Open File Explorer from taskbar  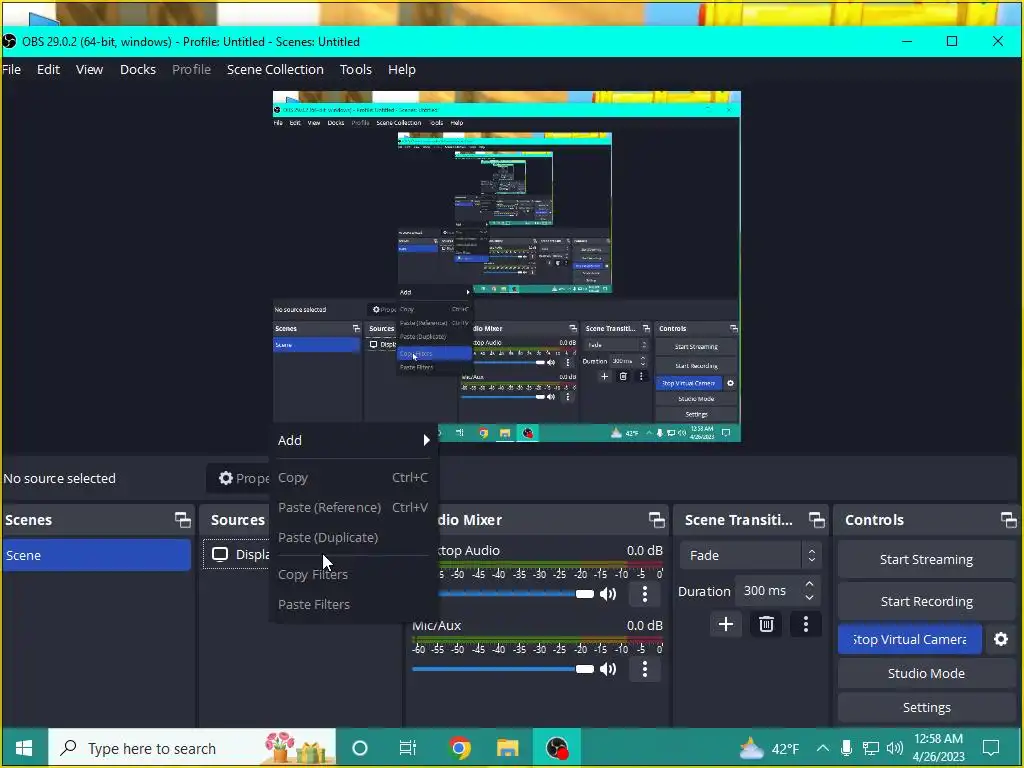(507, 748)
